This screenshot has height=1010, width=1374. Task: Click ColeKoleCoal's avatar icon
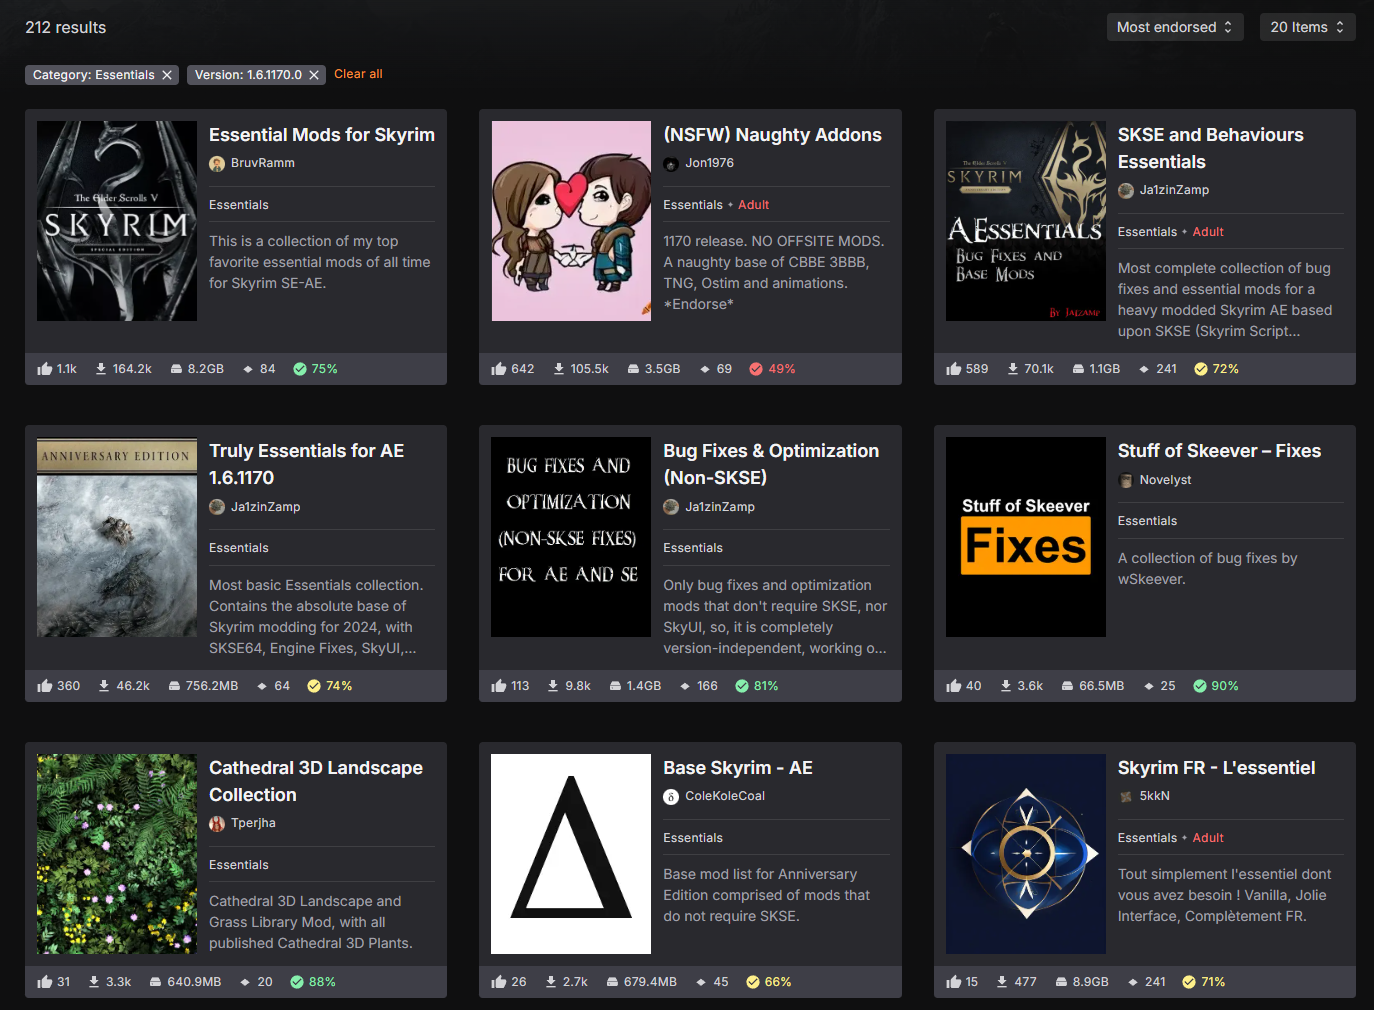671,797
